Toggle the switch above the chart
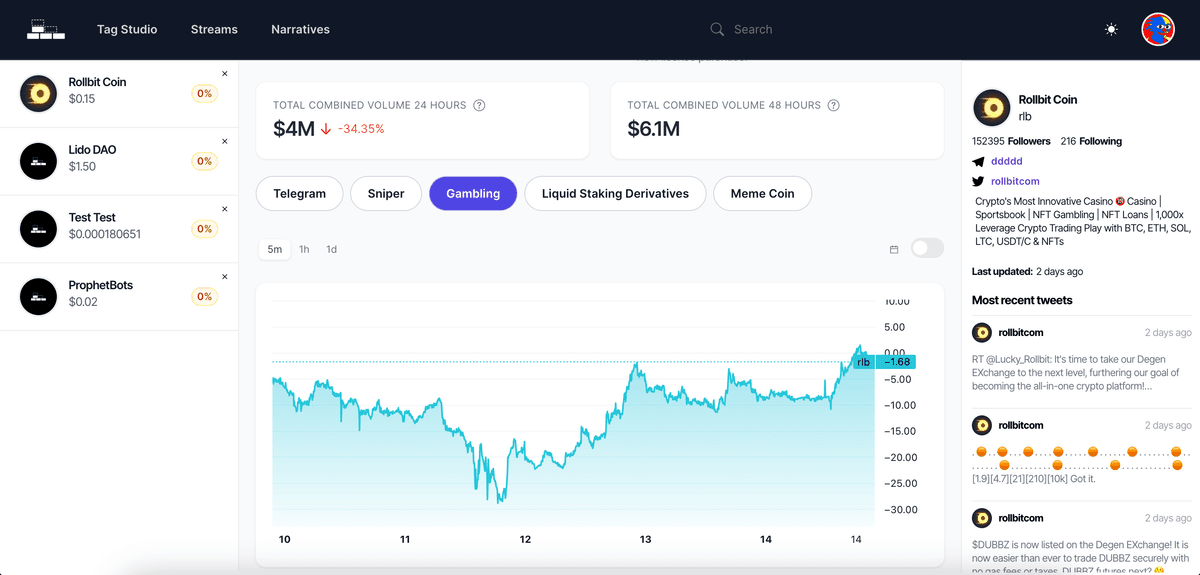The height and width of the screenshot is (575, 1200). click(927, 248)
